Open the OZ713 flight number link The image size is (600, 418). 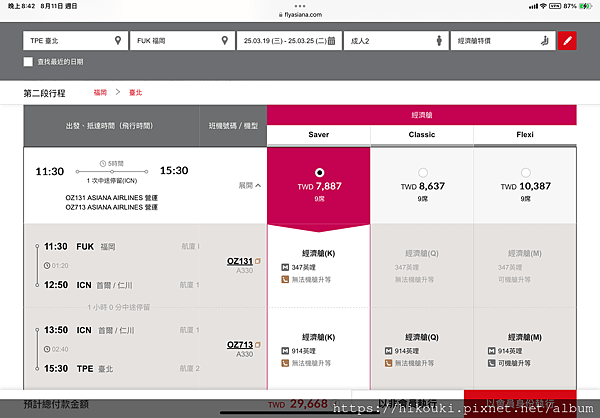pyautogui.click(x=240, y=345)
